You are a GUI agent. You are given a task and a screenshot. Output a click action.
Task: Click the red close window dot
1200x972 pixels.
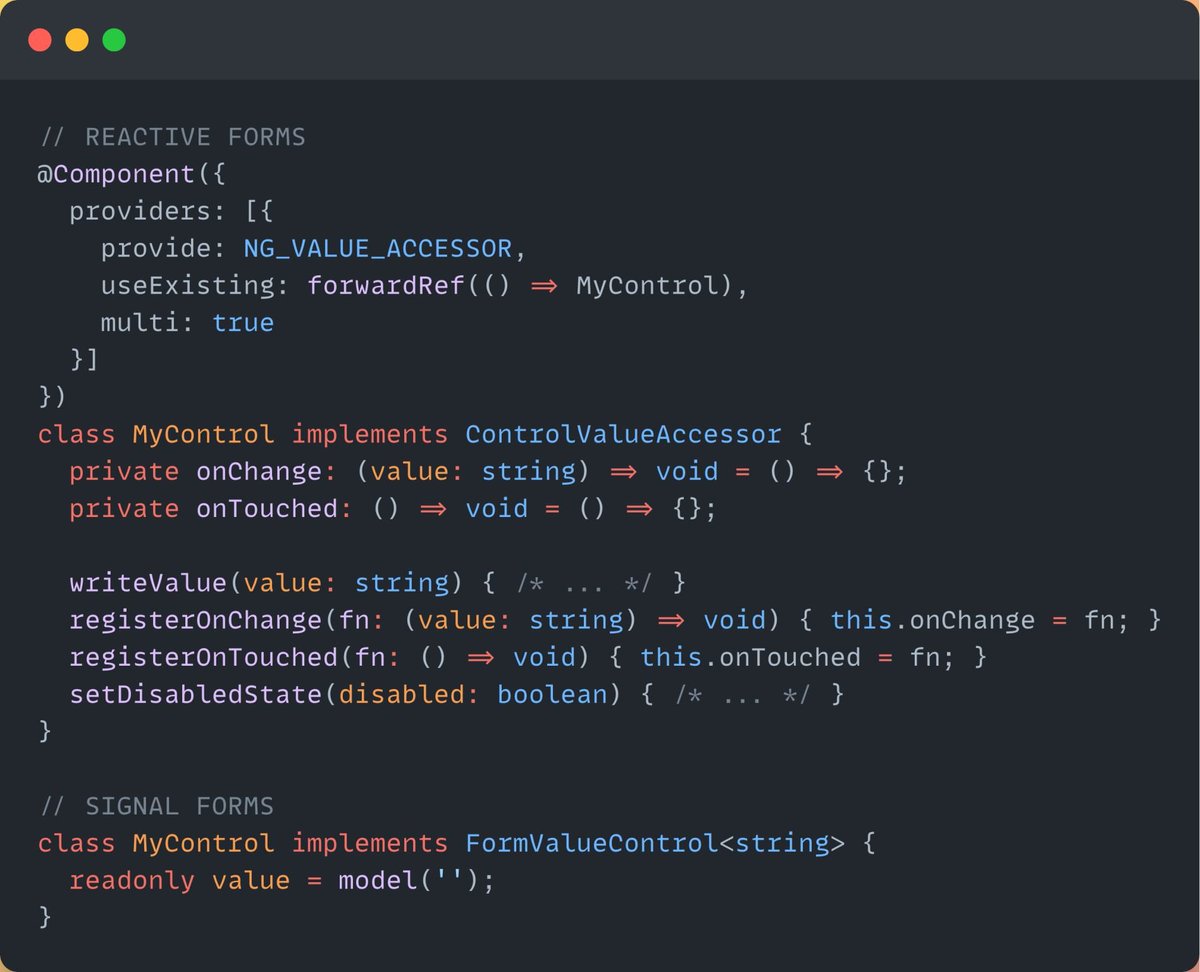click(x=40, y=40)
